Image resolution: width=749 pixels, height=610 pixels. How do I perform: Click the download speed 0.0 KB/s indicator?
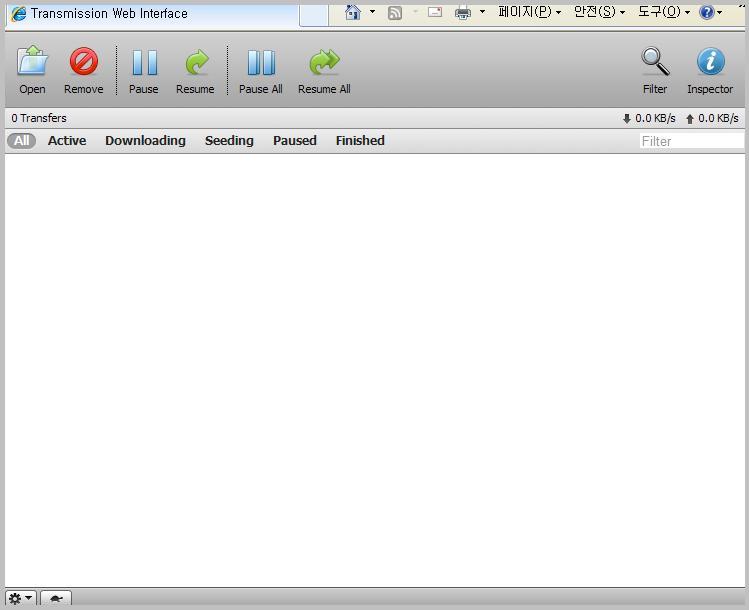(x=649, y=118)
